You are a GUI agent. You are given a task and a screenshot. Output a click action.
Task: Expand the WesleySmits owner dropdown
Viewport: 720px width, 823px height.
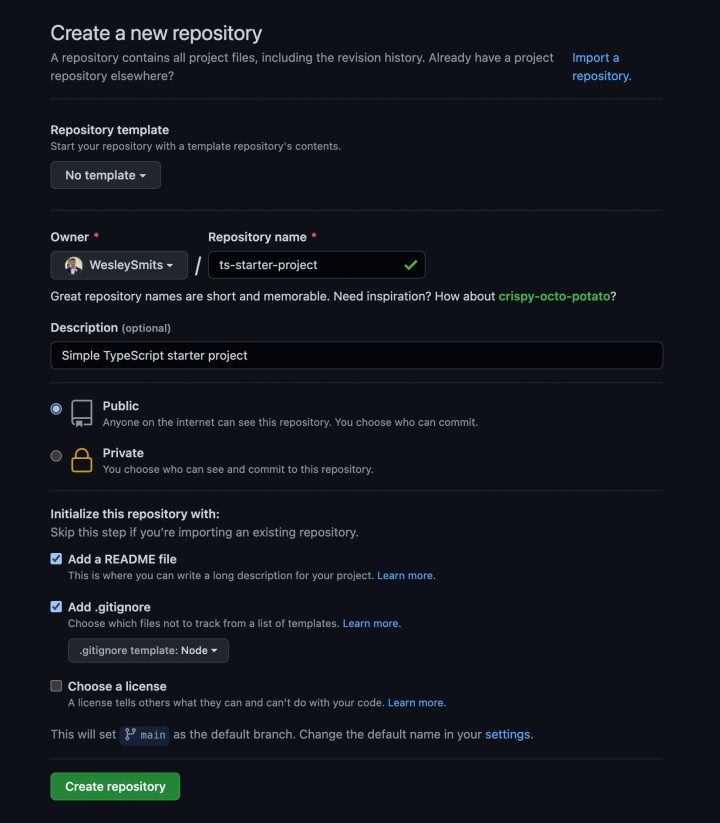tap(118, 264)
